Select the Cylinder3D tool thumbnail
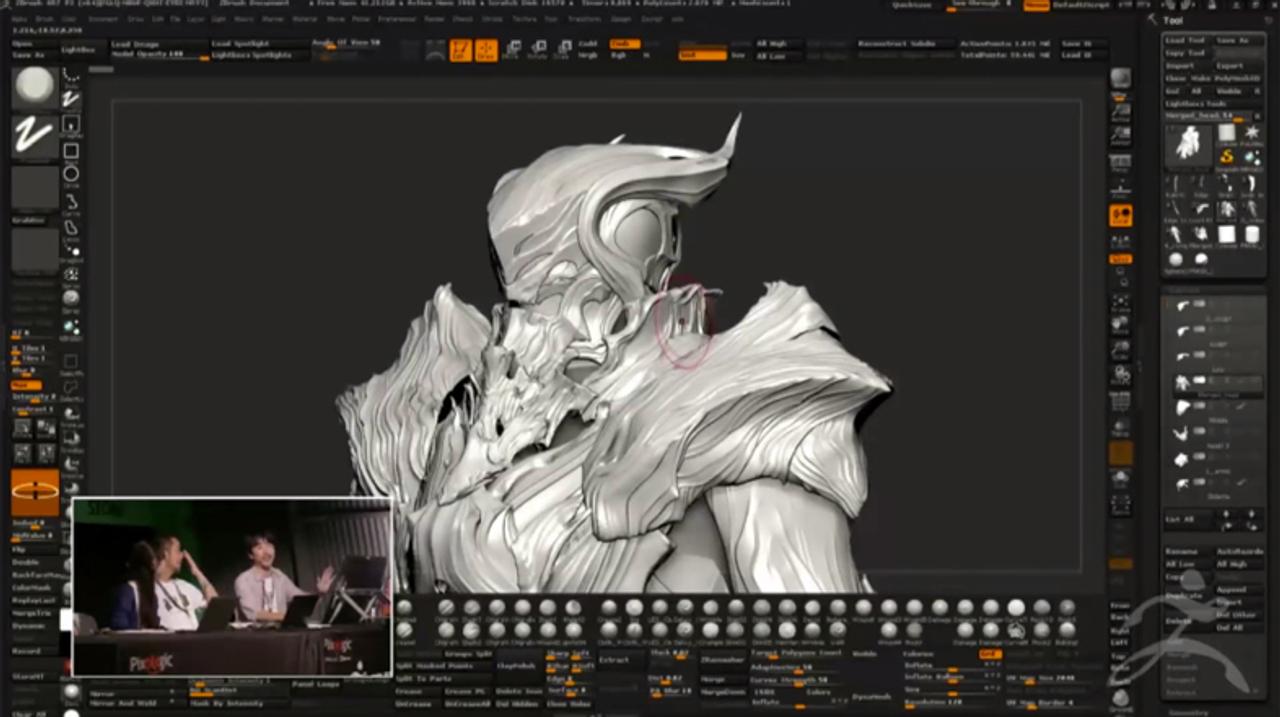Viewport: 1280px width, 717px height. point(1227,133)
